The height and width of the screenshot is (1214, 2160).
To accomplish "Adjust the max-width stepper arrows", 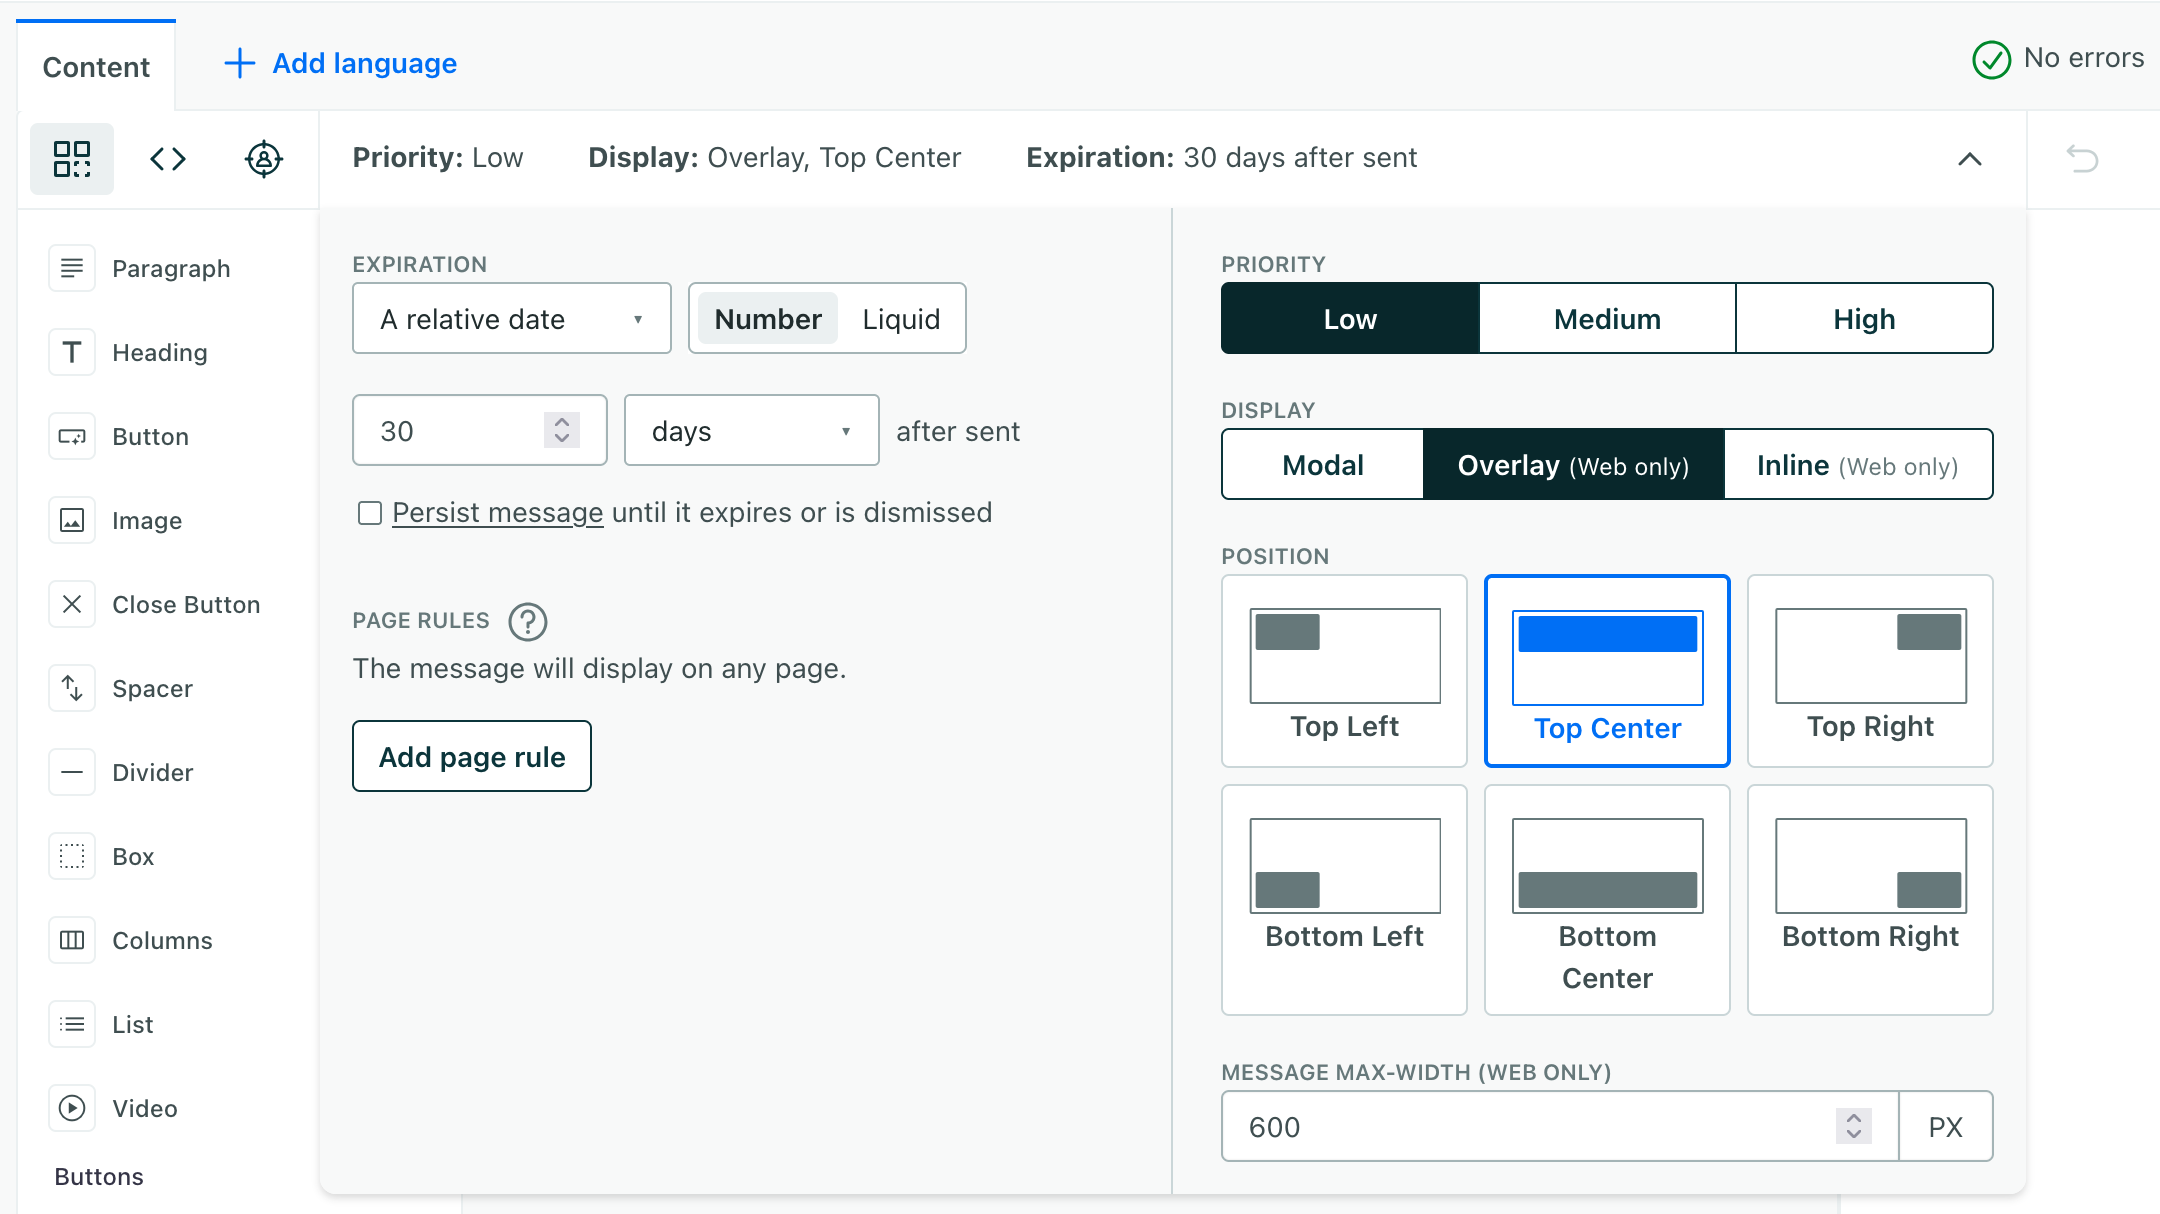I will [1853, 1126].
